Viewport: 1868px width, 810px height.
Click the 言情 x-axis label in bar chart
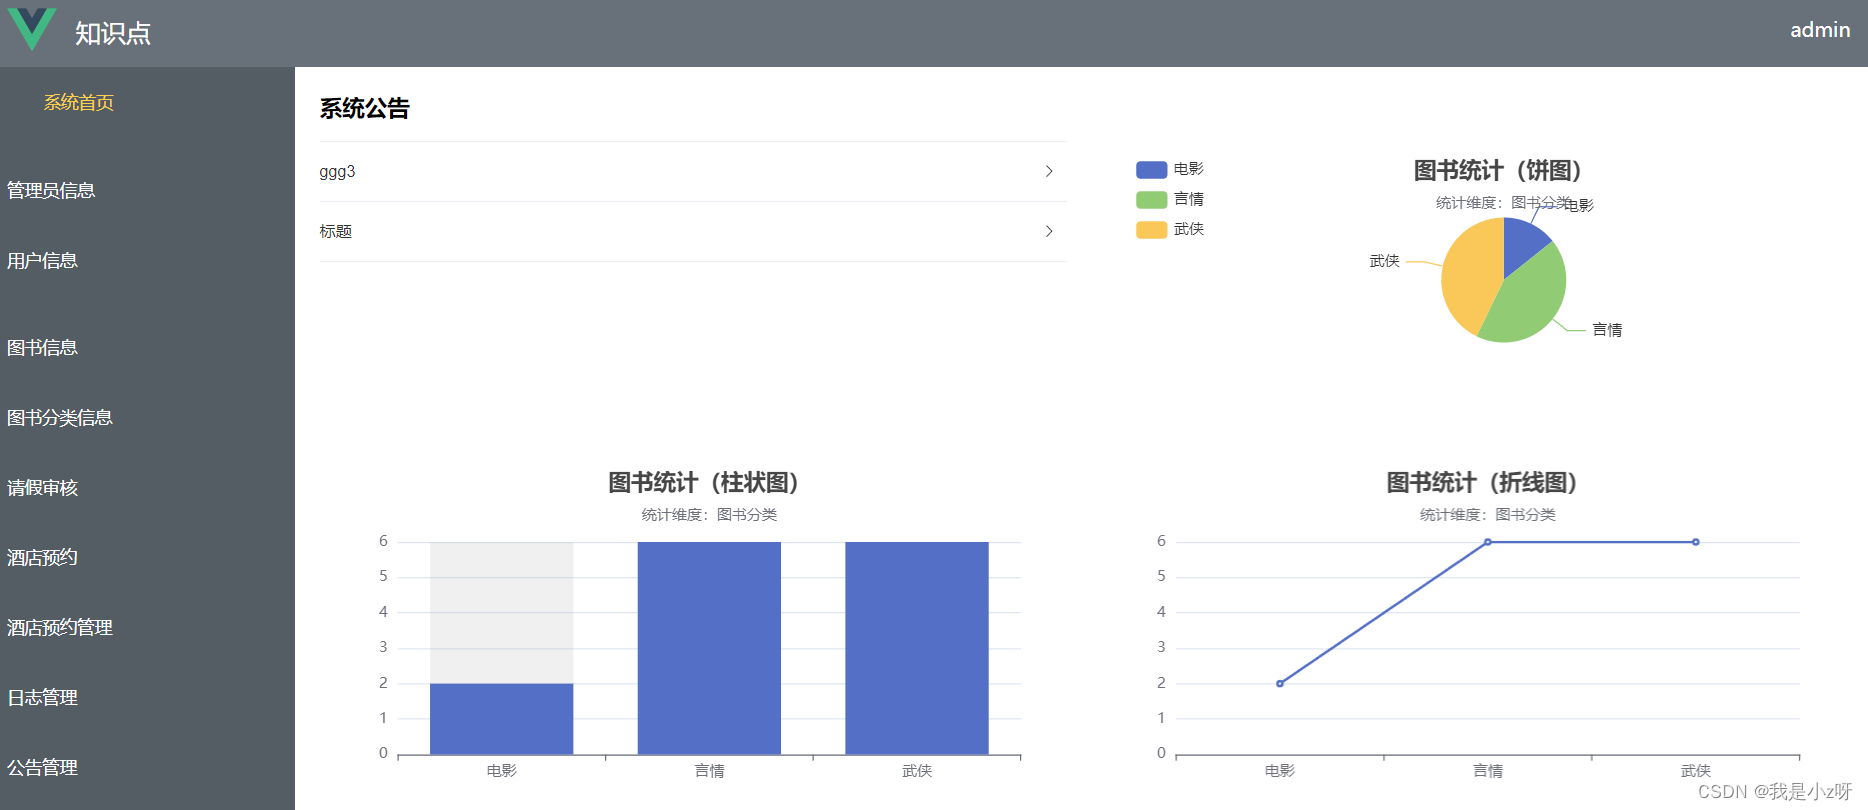[709, 771]
